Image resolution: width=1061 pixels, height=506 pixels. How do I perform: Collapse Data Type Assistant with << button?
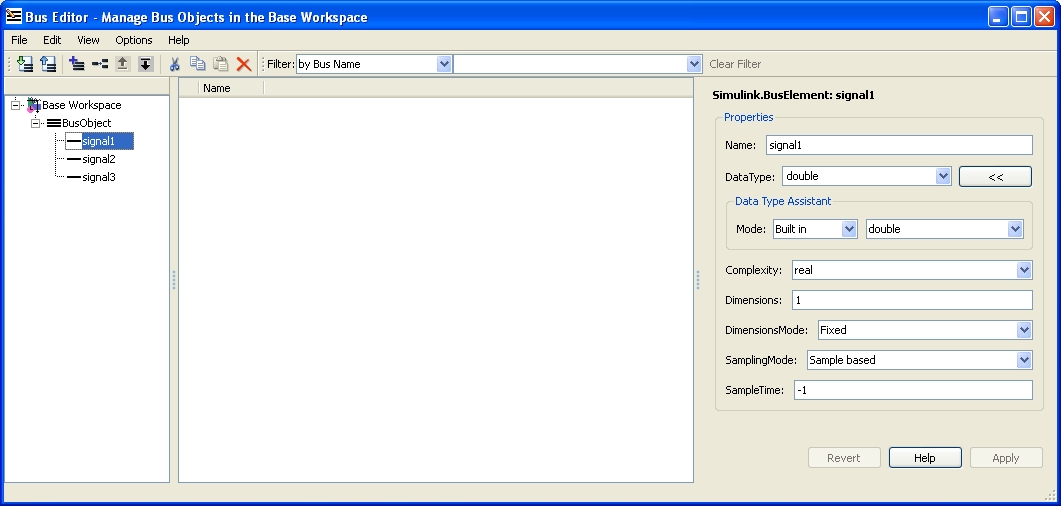(x=995, y=176)
